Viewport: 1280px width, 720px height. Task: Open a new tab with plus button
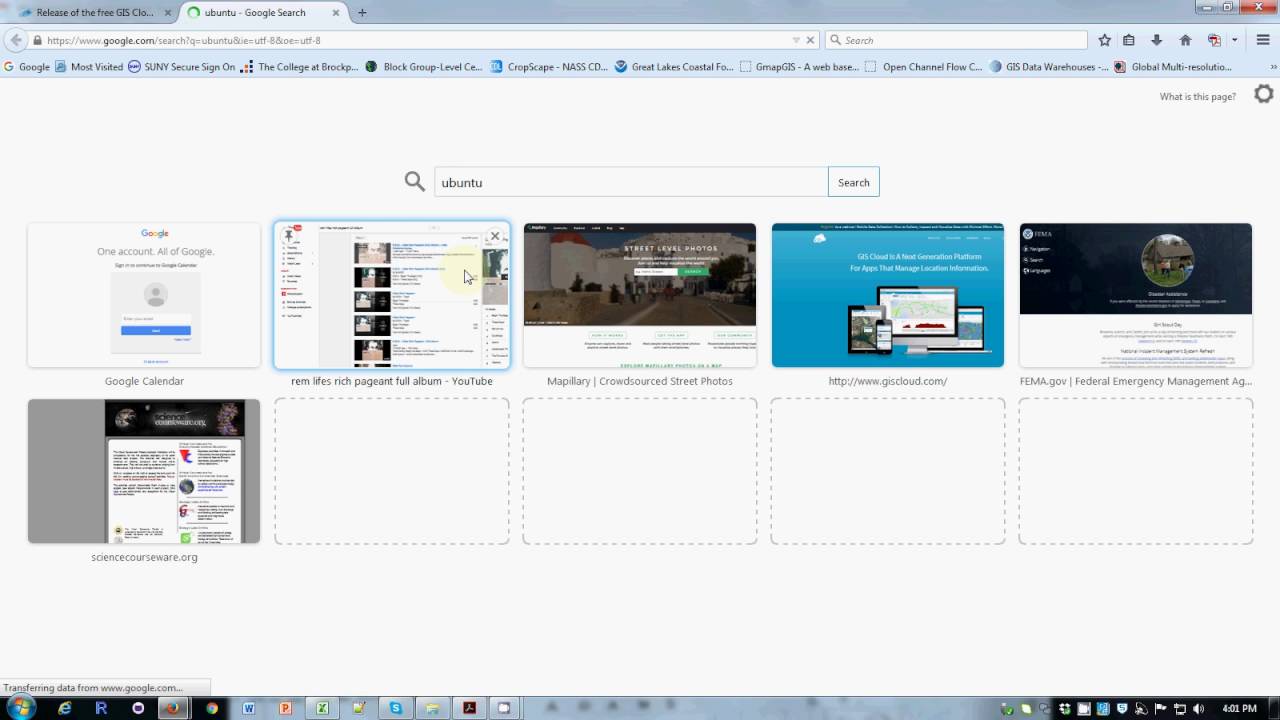(x=362, y=12)
